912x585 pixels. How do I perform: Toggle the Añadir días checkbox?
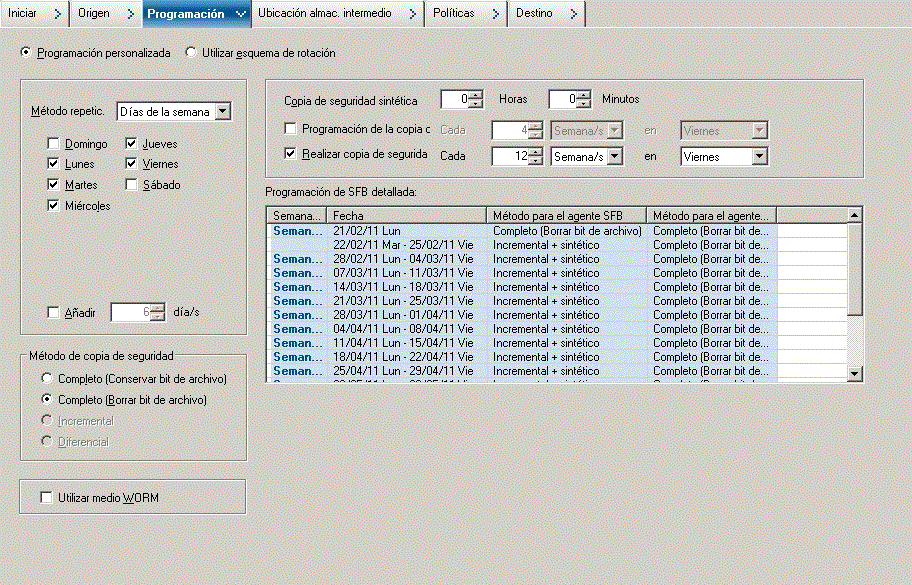tap(54, 313)
